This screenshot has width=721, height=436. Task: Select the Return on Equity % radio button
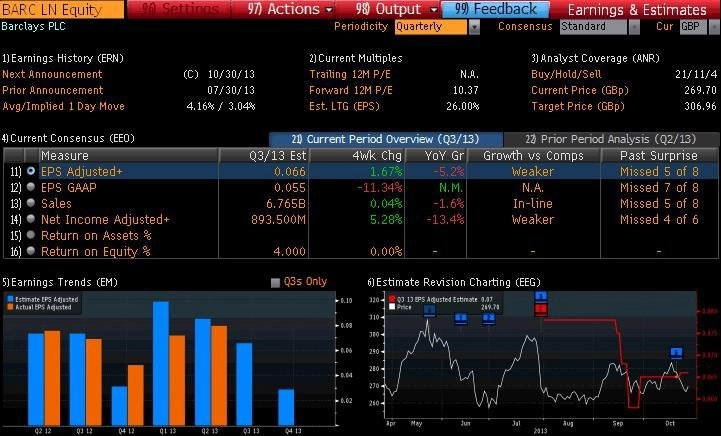pyautogui.click(x=31, y=251)
